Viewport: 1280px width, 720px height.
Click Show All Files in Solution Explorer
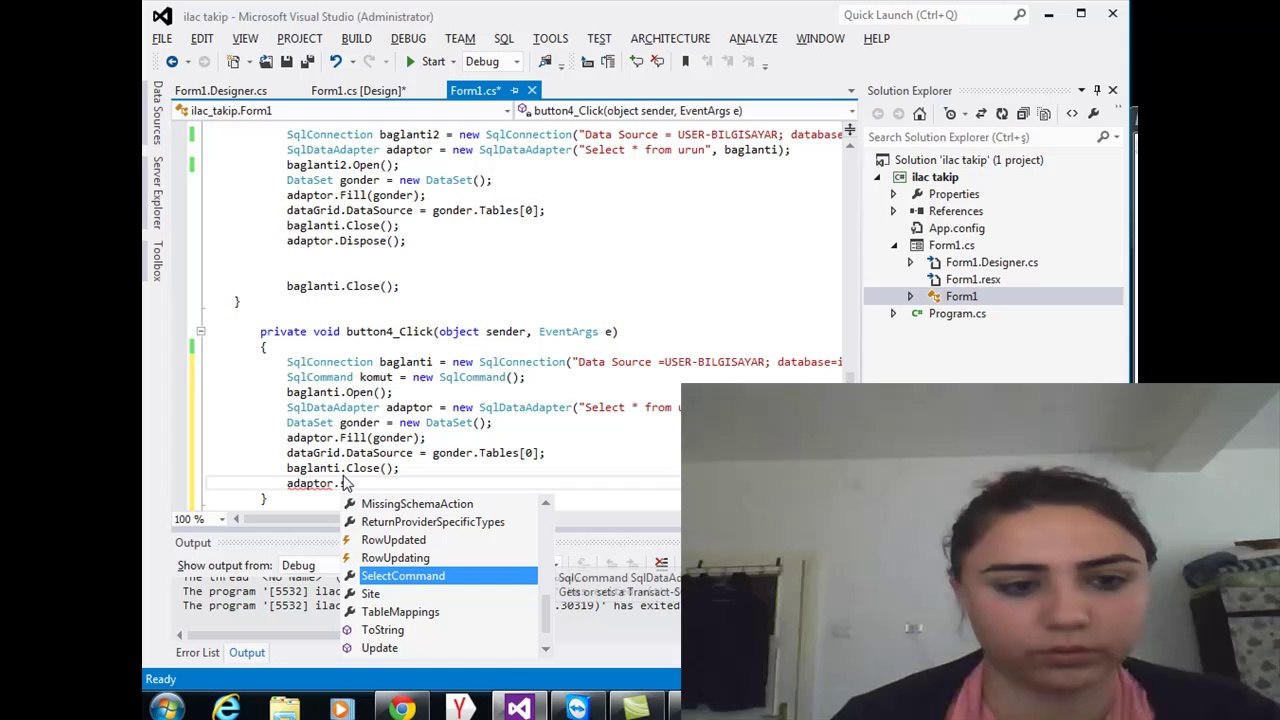(1044, 114)
